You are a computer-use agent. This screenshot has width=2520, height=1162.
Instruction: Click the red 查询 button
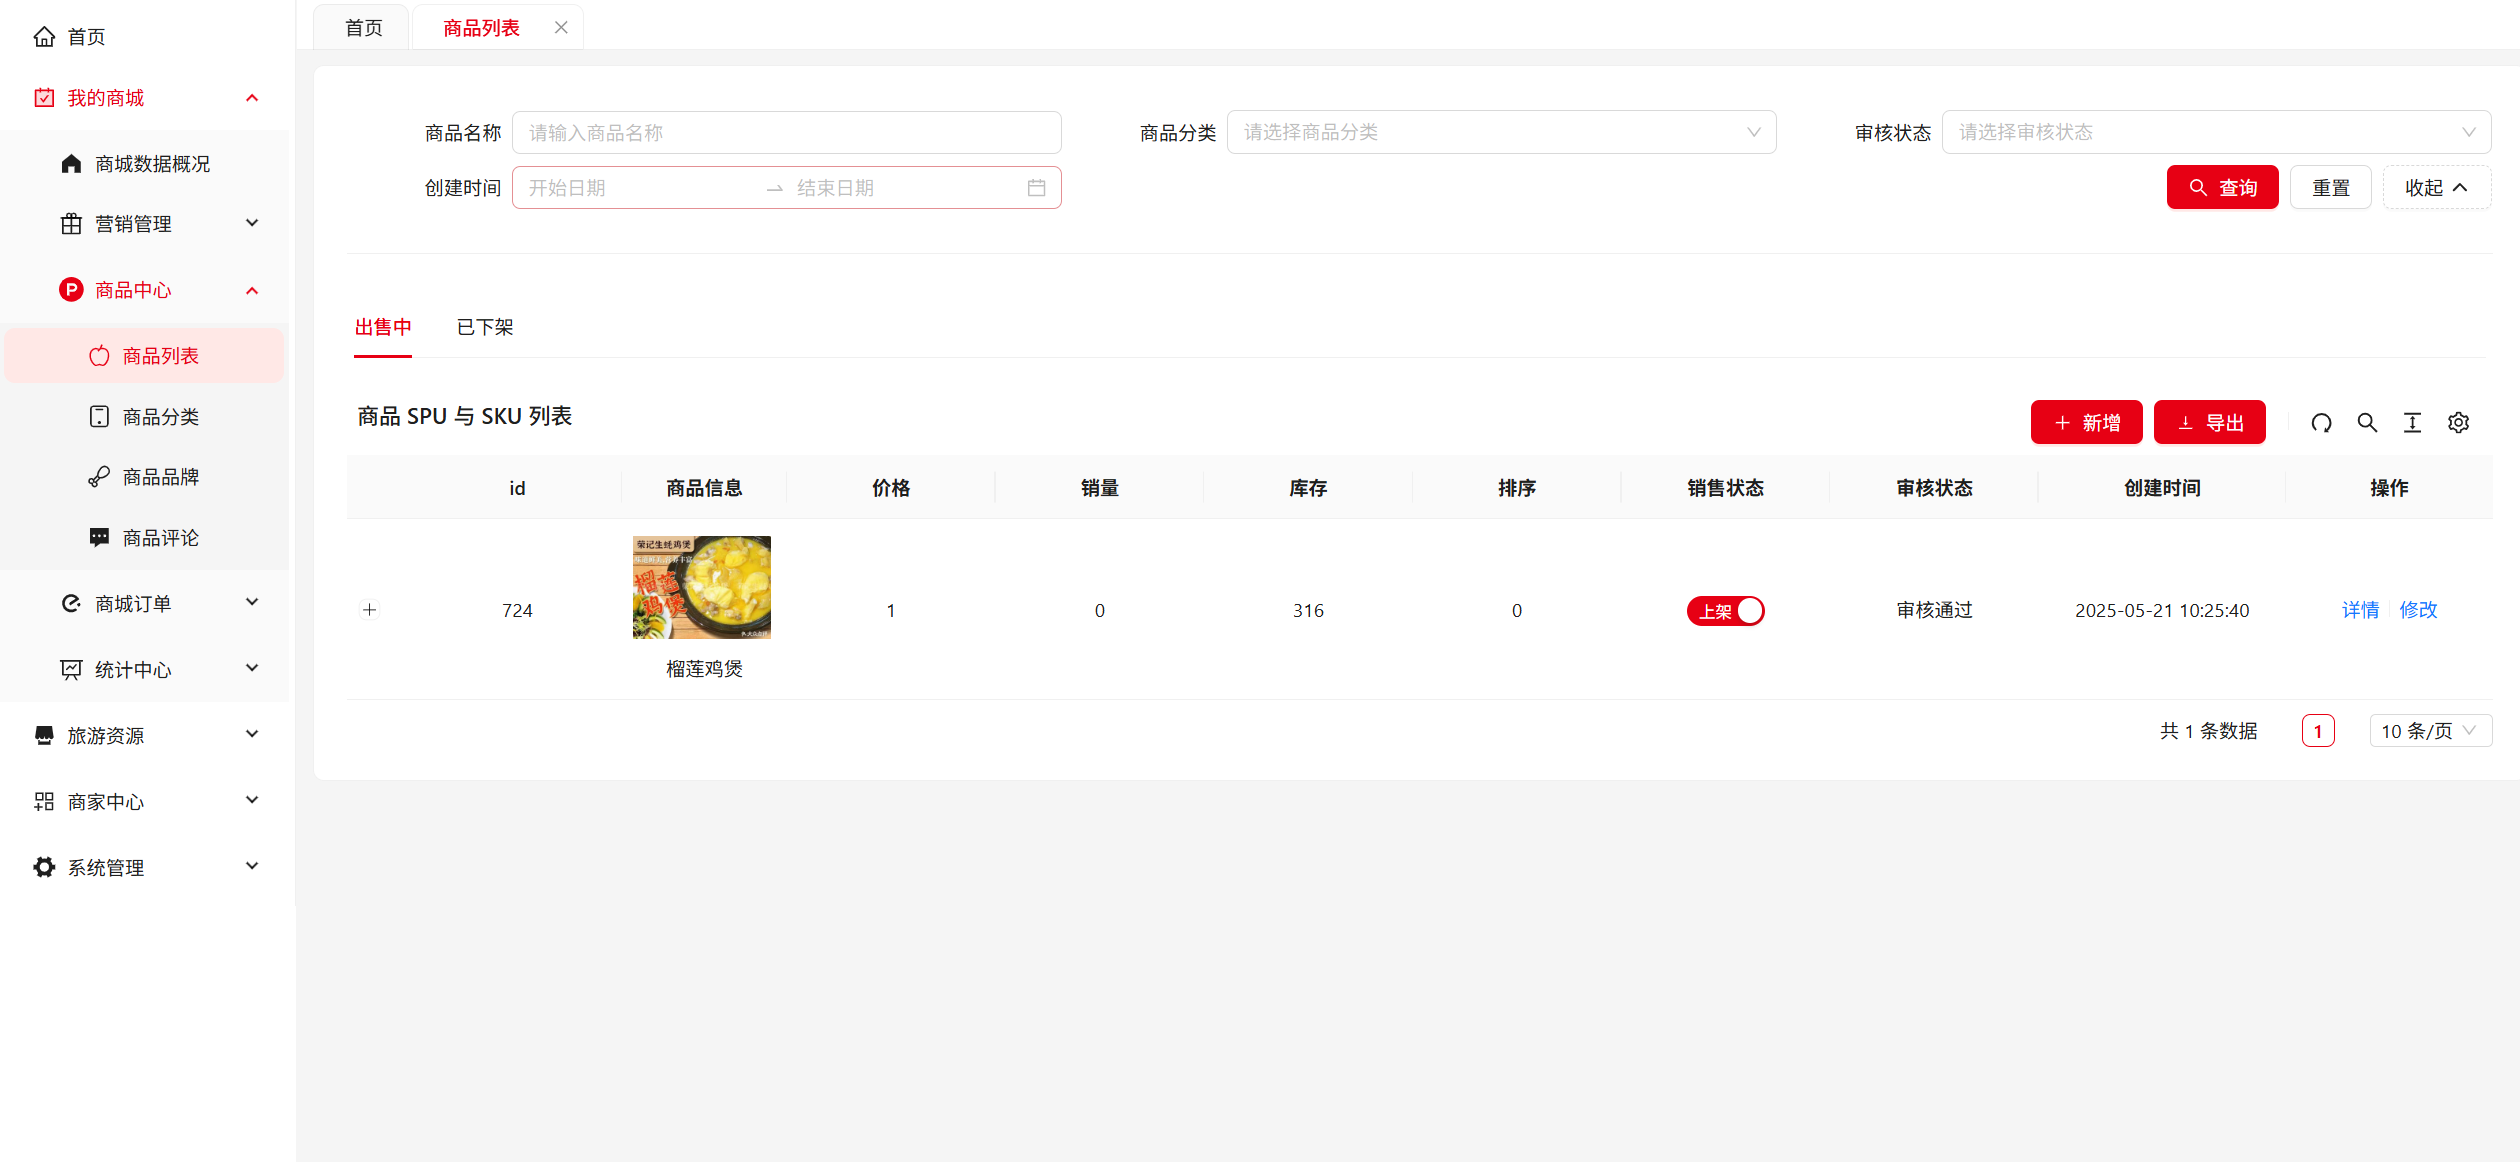point(2222,188)
